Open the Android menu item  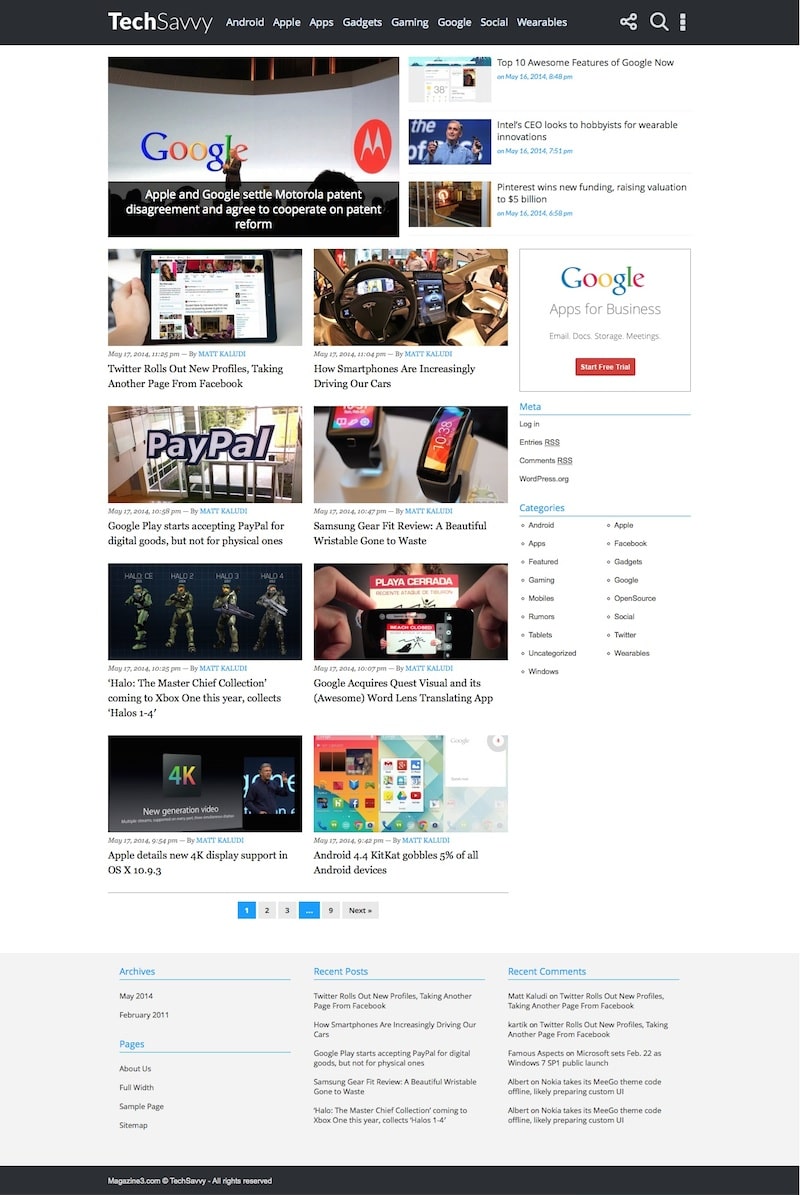(245, 22)
